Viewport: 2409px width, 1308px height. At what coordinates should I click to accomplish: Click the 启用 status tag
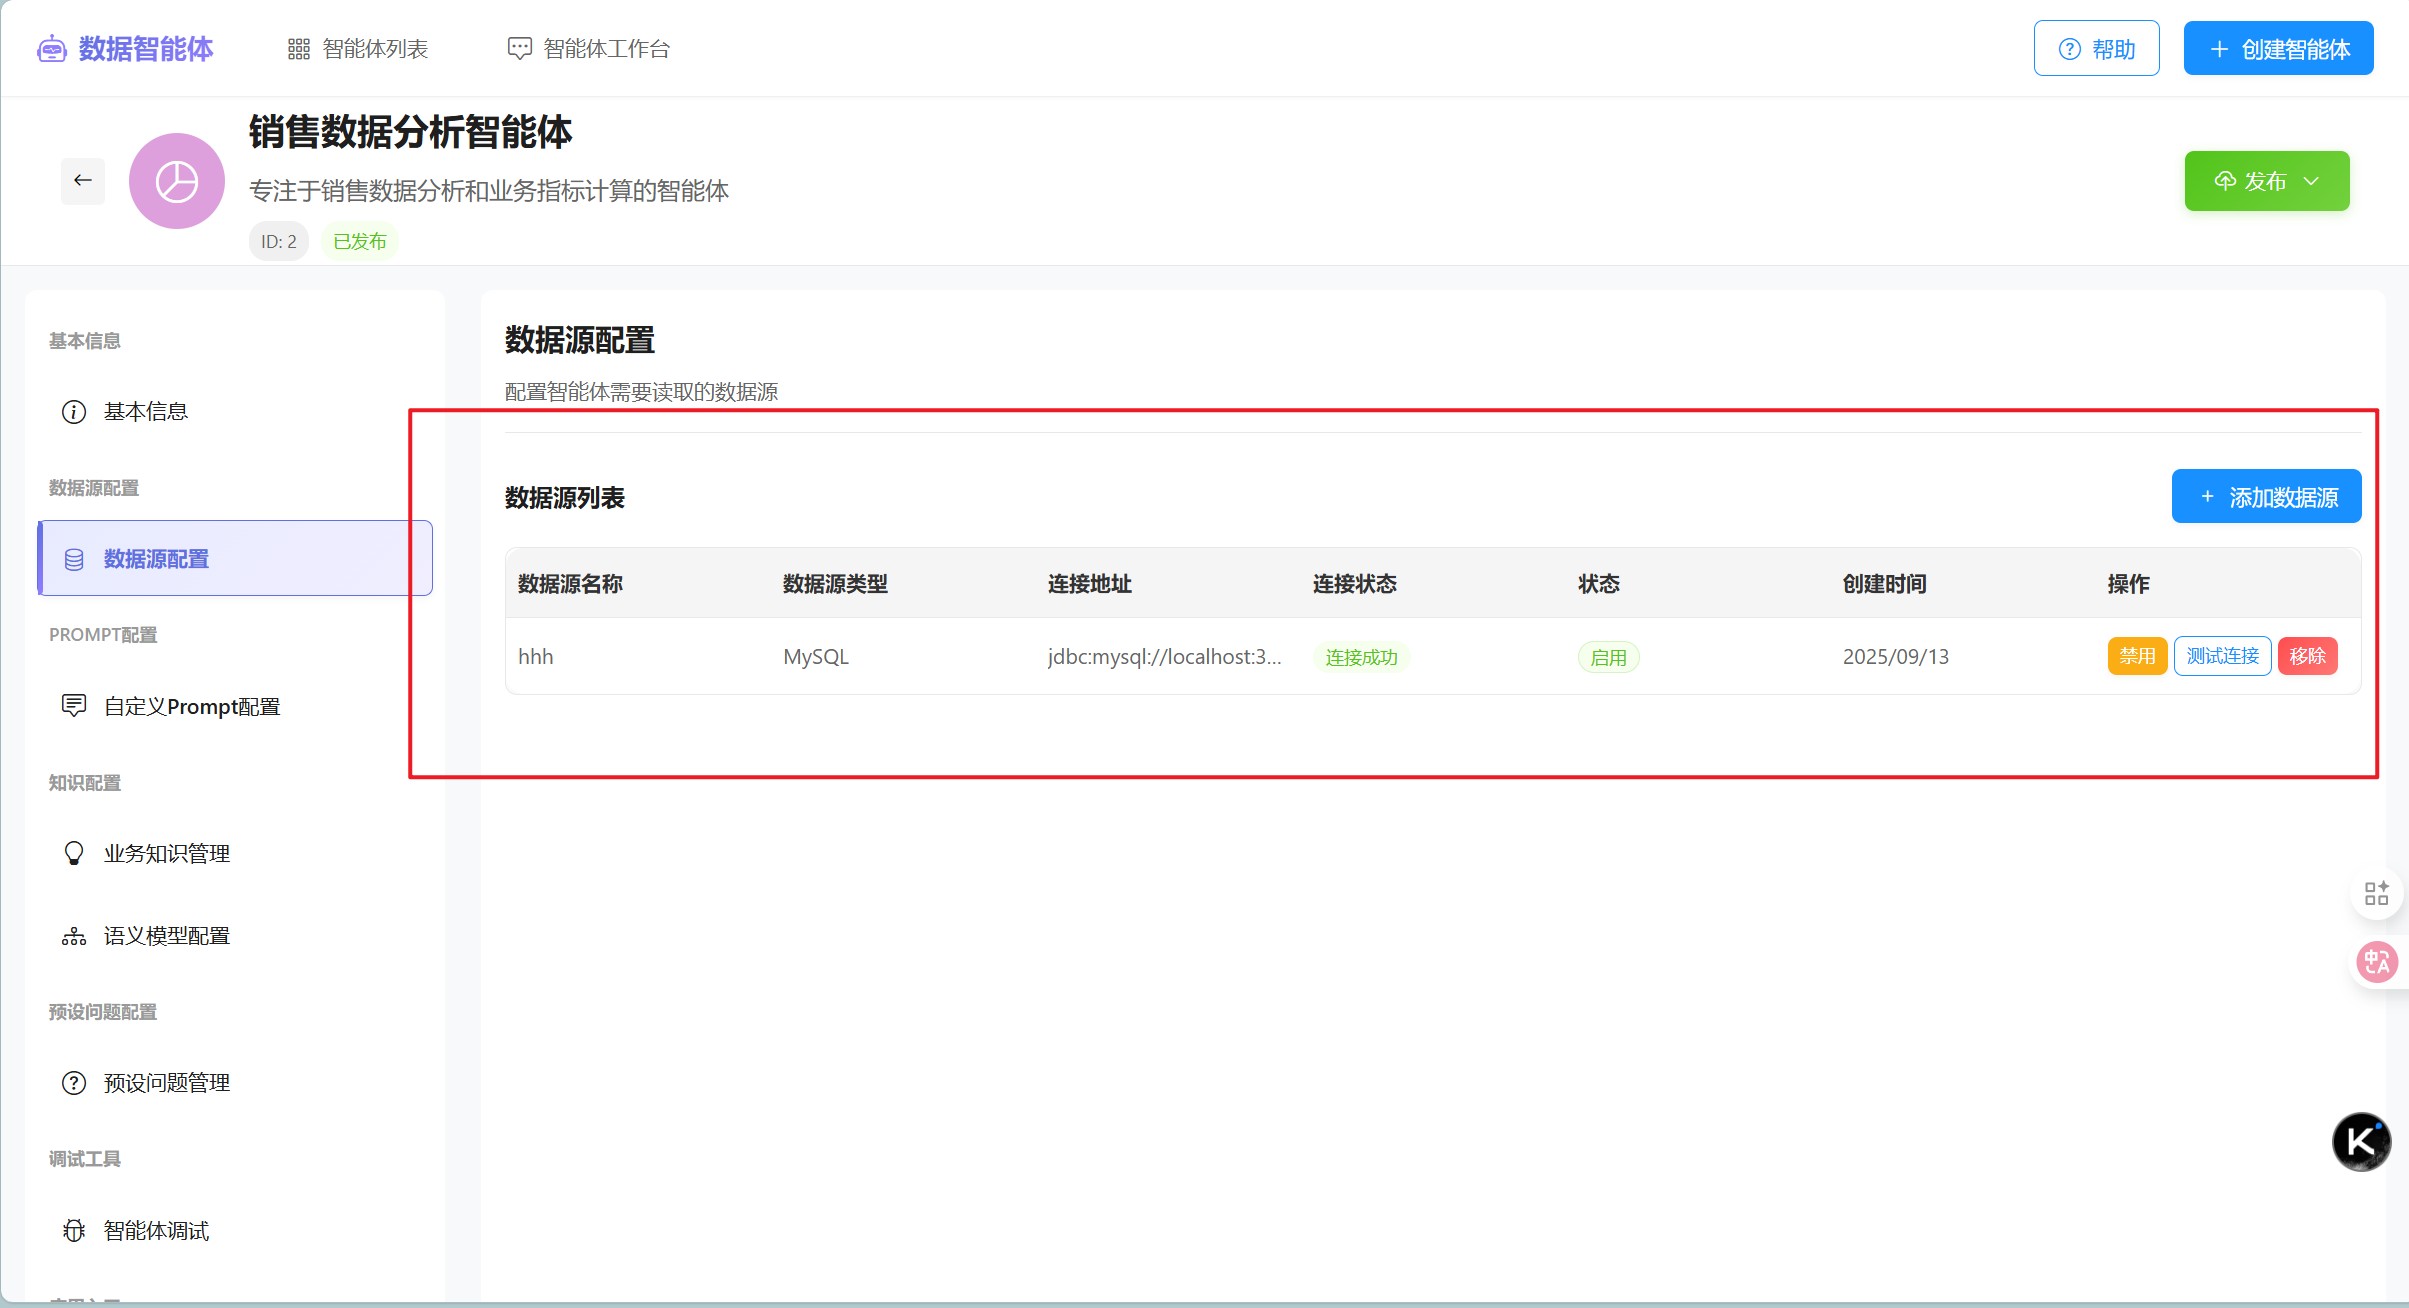[x=1608, y=657]
